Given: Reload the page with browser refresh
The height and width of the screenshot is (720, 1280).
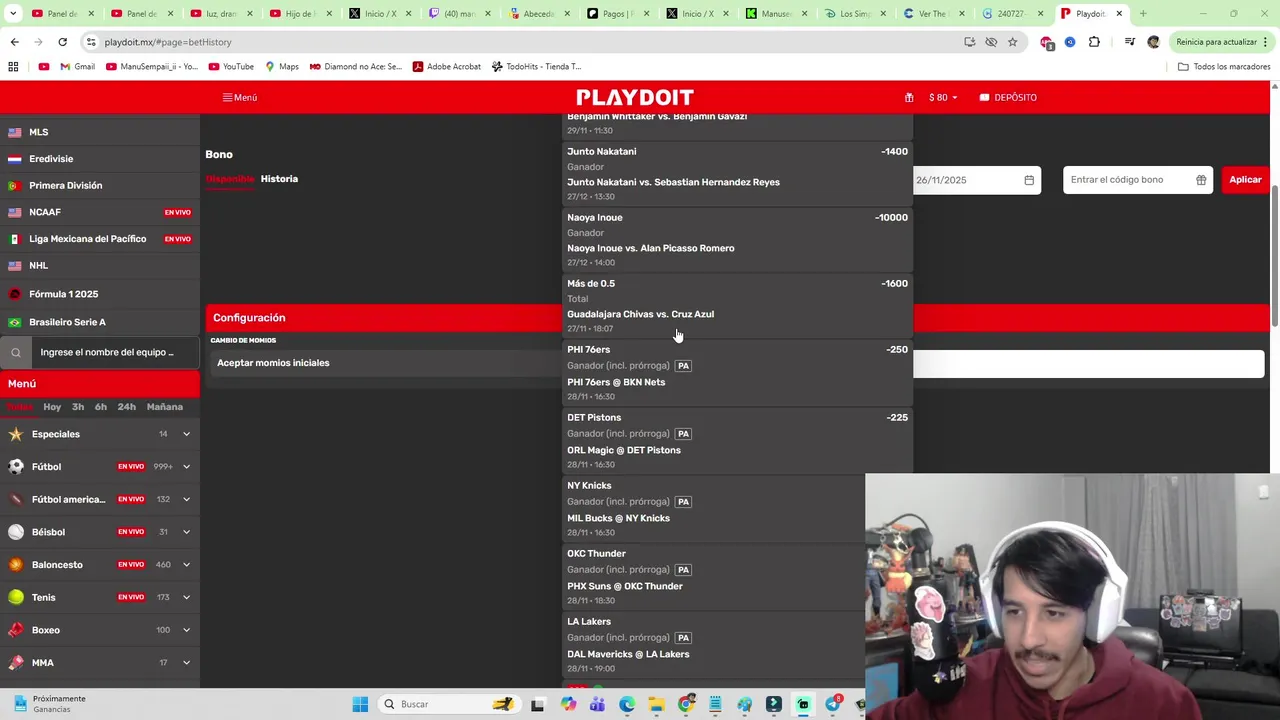Looking at the screenshot, I should (62, 42).
